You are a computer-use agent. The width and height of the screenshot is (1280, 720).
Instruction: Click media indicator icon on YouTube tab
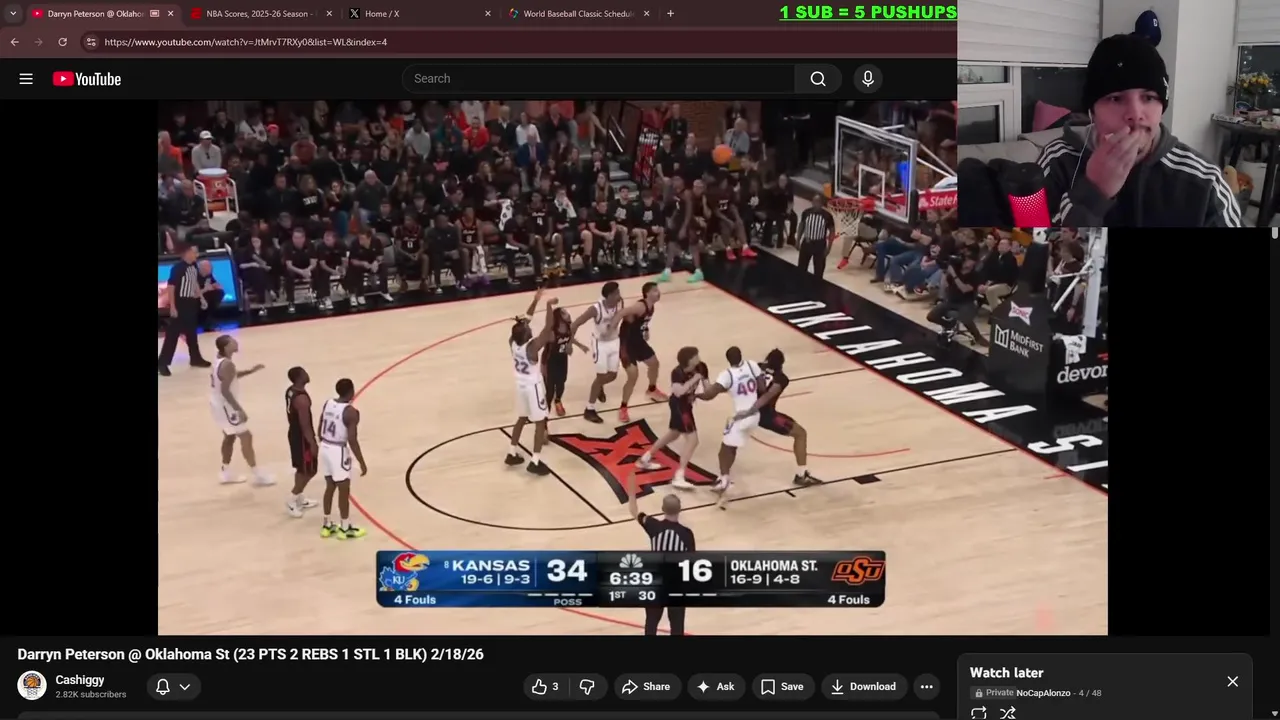pos(154,14)
